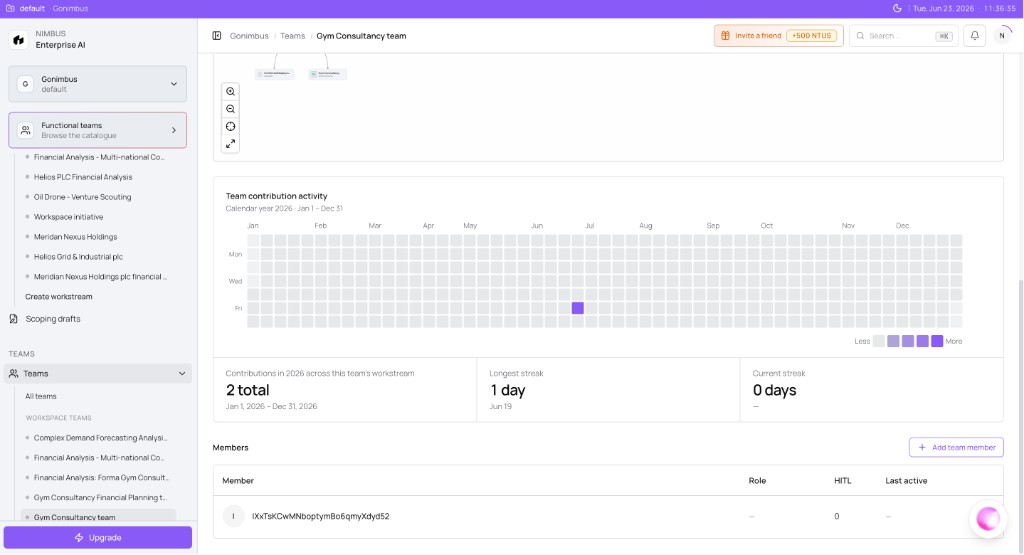Click the HITL column header
1024x555 pixels.
(x=842, y=481)
